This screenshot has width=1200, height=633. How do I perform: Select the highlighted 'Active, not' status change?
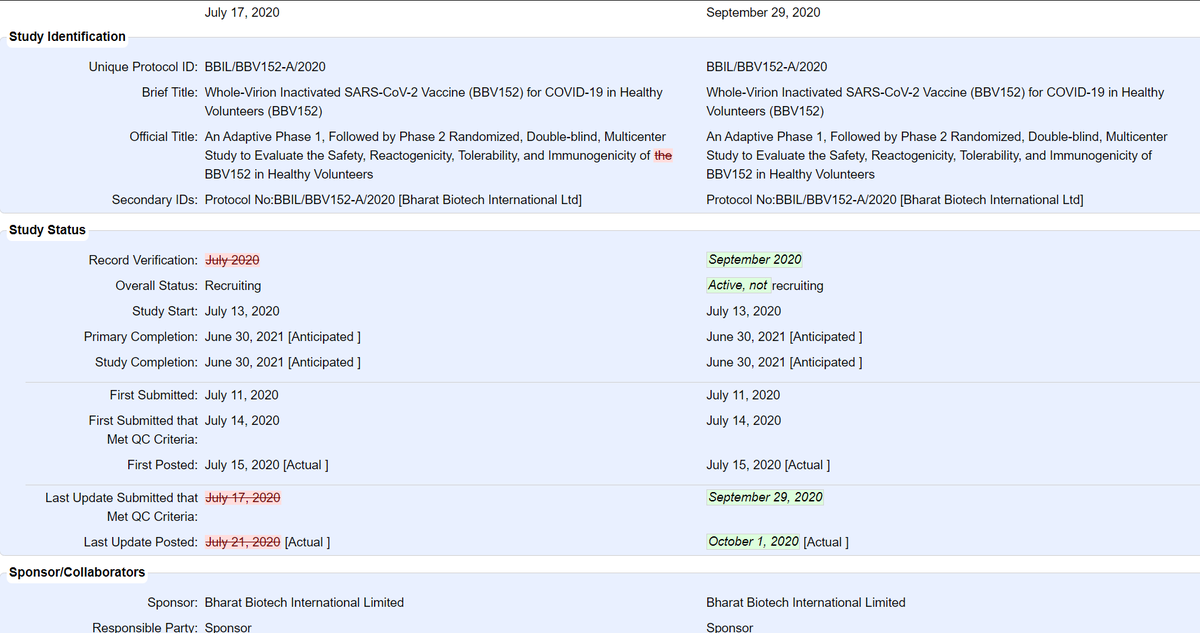(x=738, y=285)
